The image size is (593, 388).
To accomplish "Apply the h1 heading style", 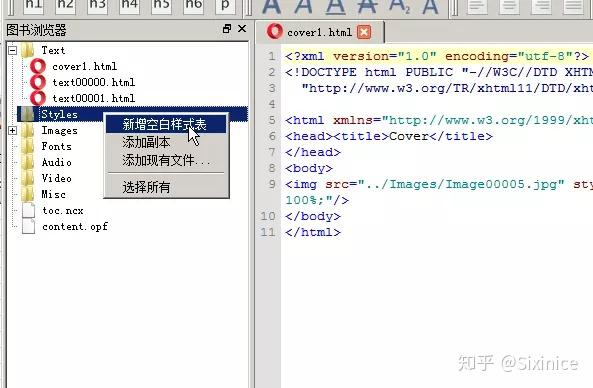I will tap(34, 6).
